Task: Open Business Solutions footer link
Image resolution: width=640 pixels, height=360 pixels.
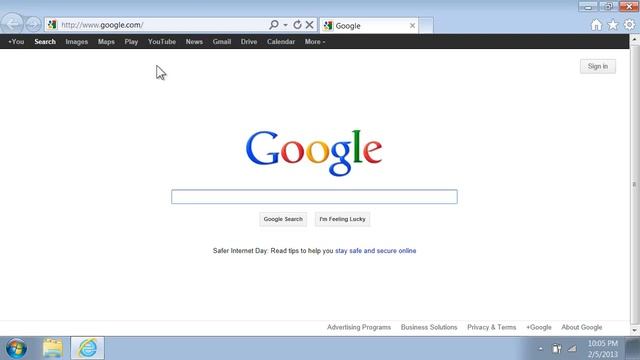Action: (x=429, y=327)
